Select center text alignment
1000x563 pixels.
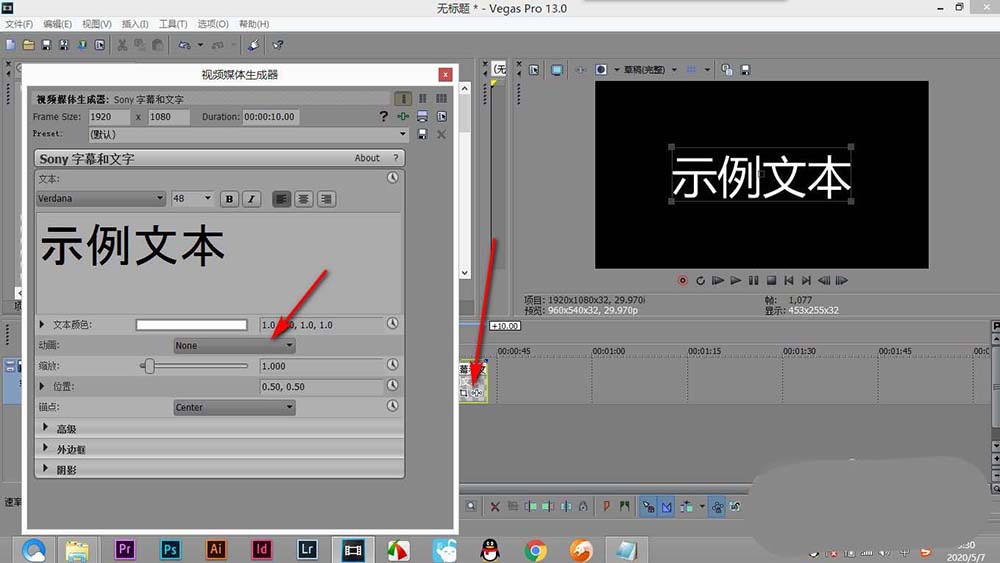point(304,199)
